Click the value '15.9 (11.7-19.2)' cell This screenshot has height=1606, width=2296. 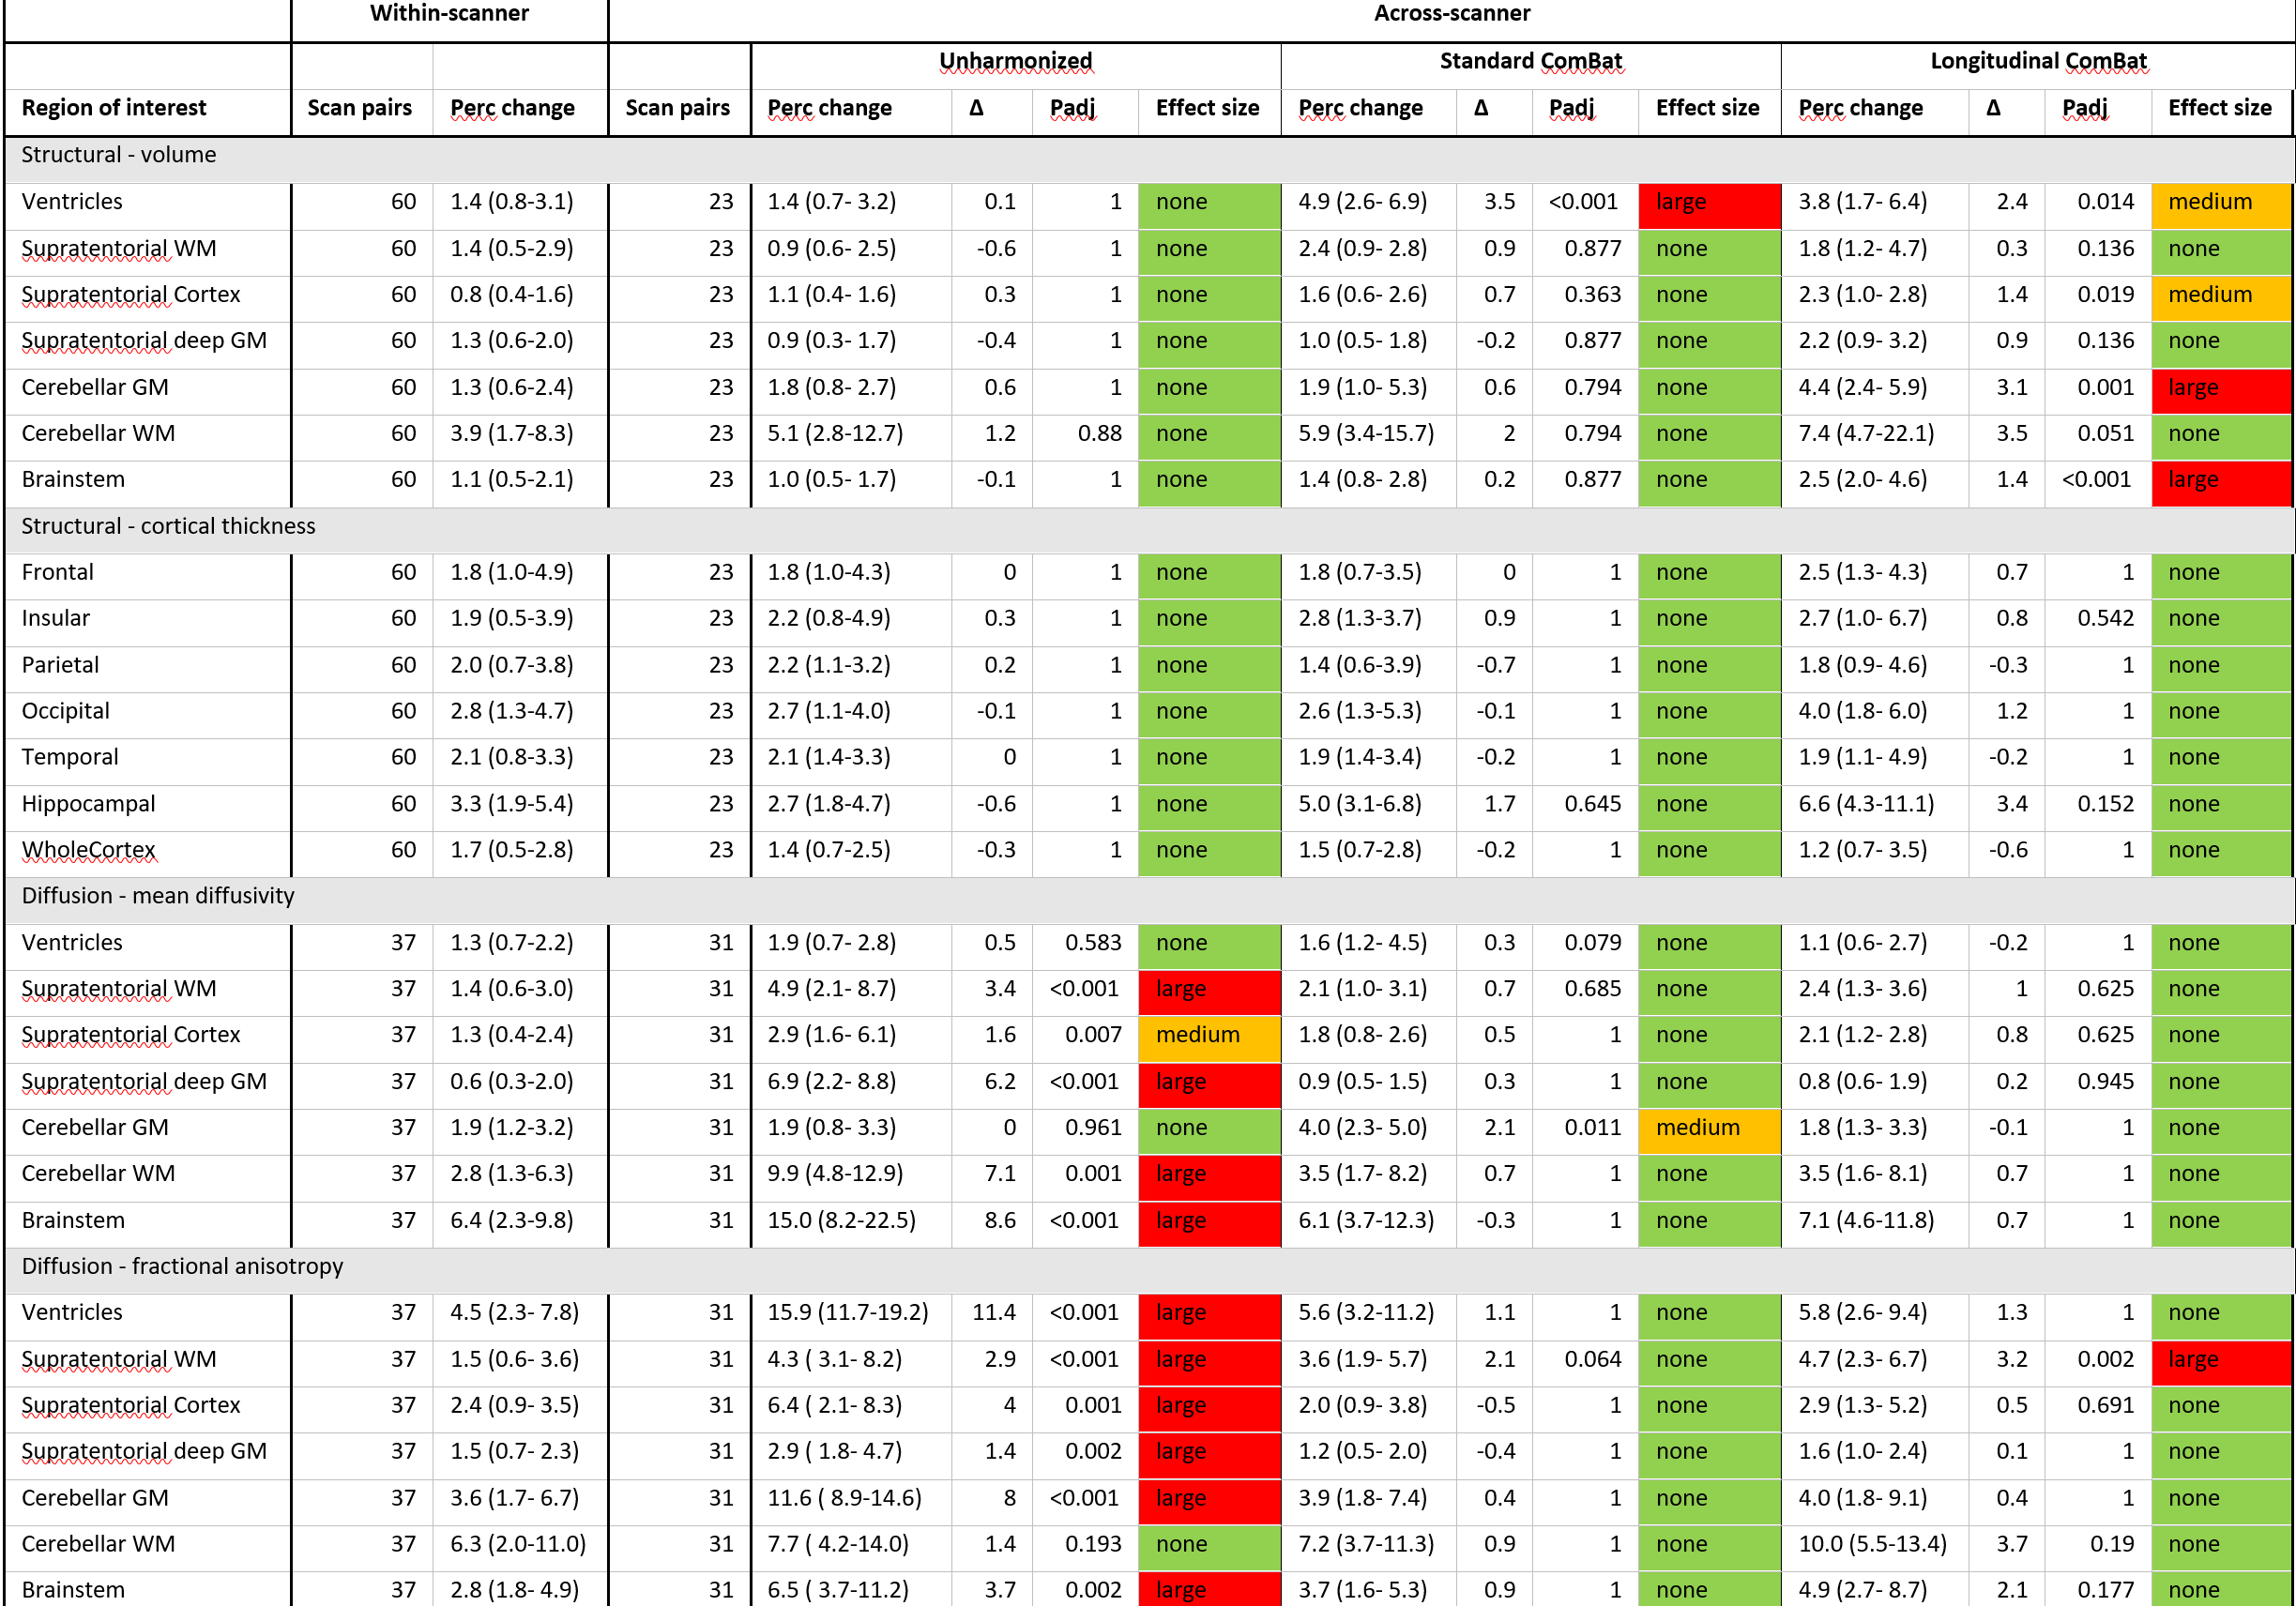point(847,1313)
